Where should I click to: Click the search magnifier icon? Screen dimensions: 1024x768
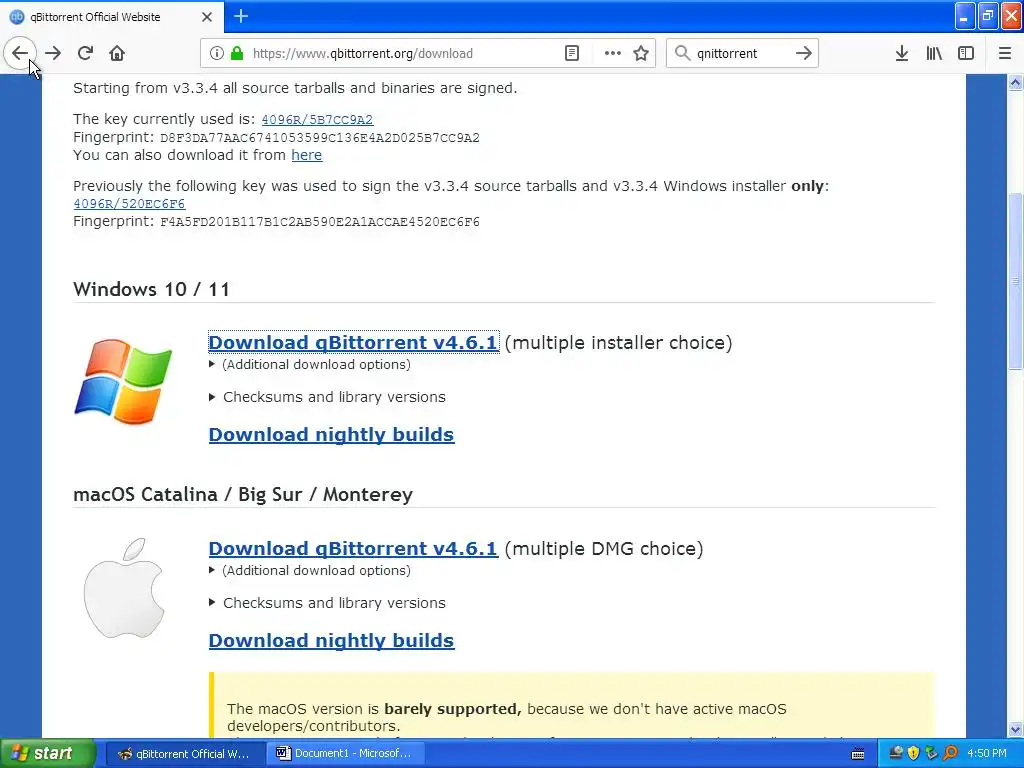pyautogui.click(x=682, y=54)
